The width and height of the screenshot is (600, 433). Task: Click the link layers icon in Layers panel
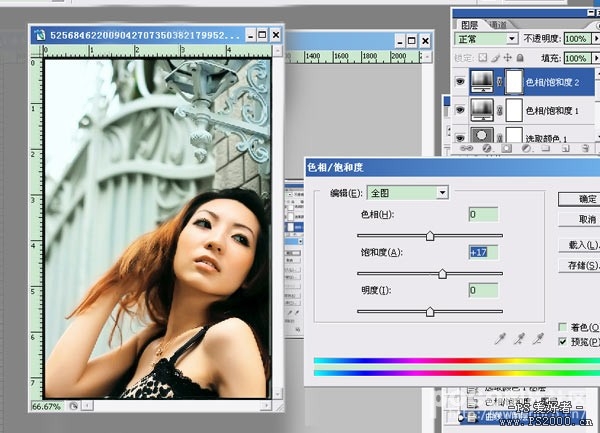466,148
